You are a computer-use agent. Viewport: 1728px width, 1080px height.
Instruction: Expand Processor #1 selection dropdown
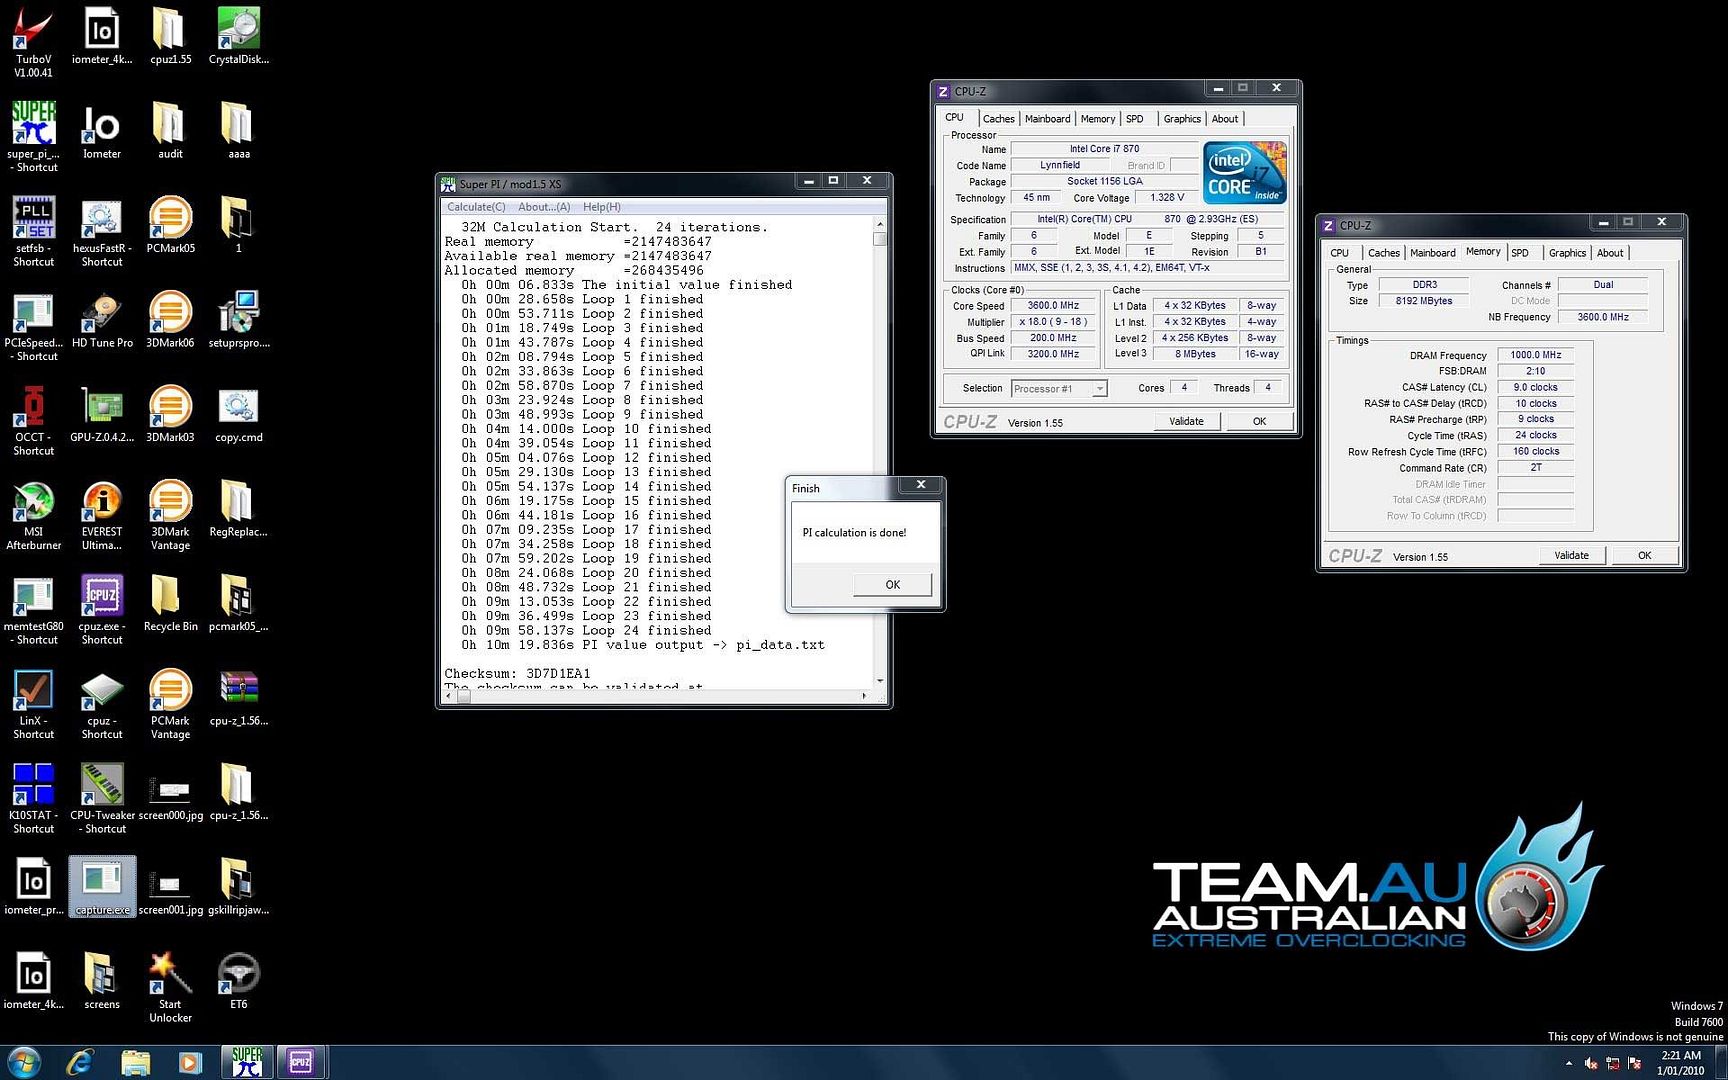click(x=1099, y=389)
